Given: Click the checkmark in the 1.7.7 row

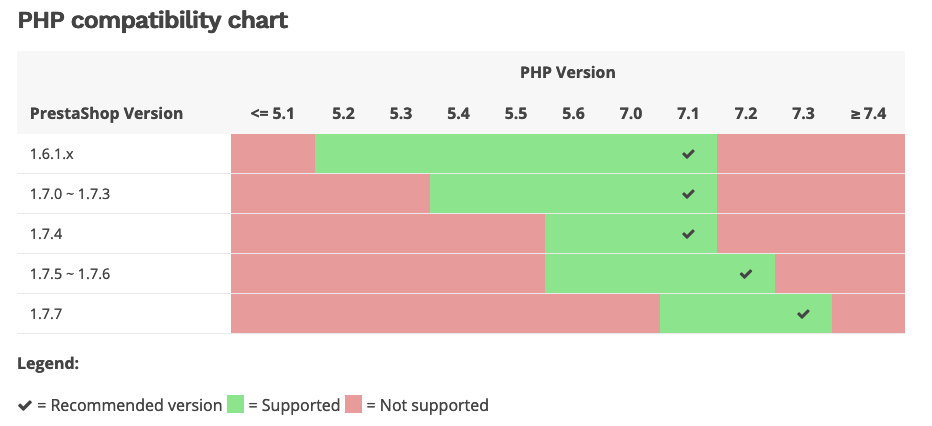Looking at the screenshot, I should pos(803,314).
